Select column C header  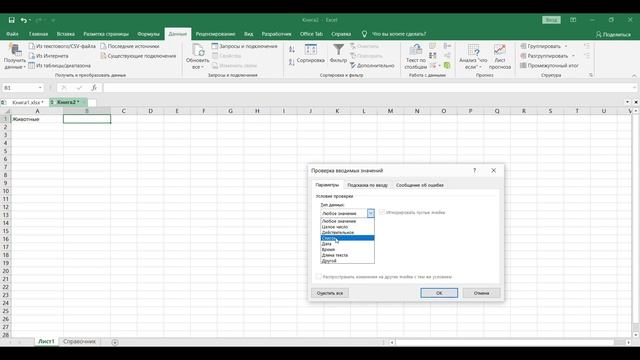pos(124,111)
